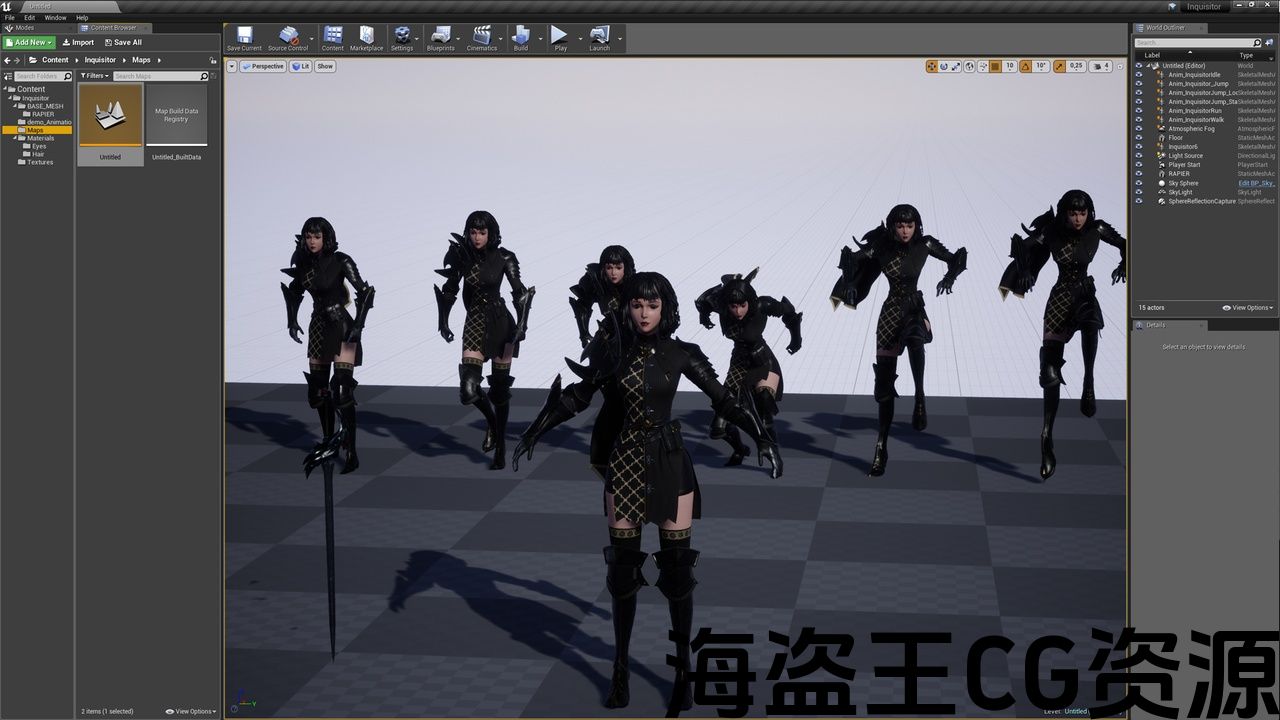Click the Source Control toolbar icon
This screenshot has height=720, width=1280.
288,38
